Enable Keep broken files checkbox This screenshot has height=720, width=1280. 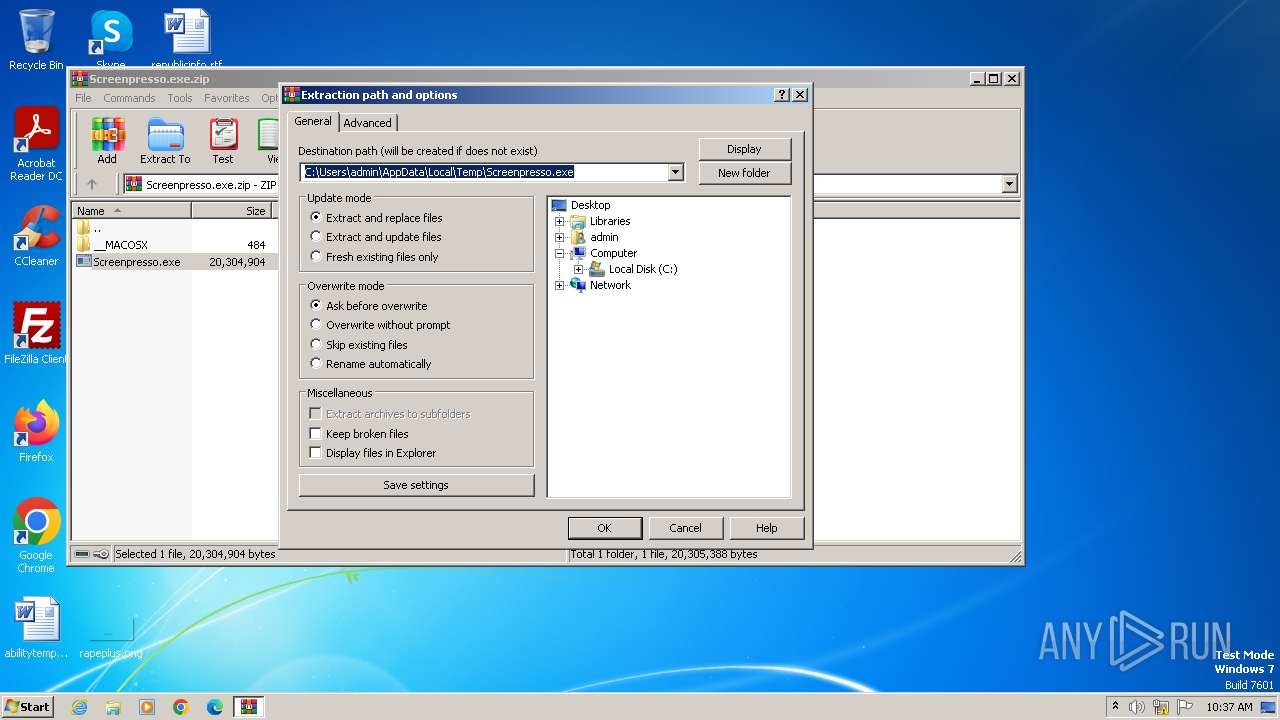[x=315, y=434]
